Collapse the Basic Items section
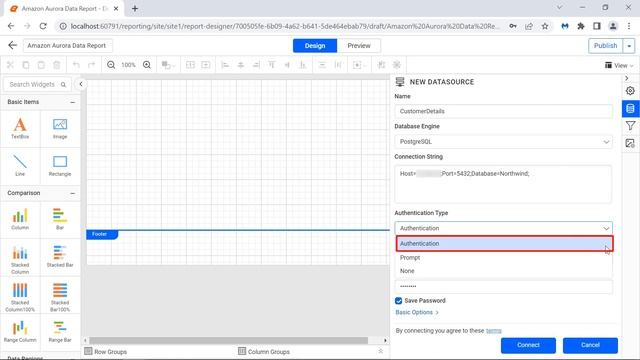The image size is (640, 360). (x=73, y=102)
